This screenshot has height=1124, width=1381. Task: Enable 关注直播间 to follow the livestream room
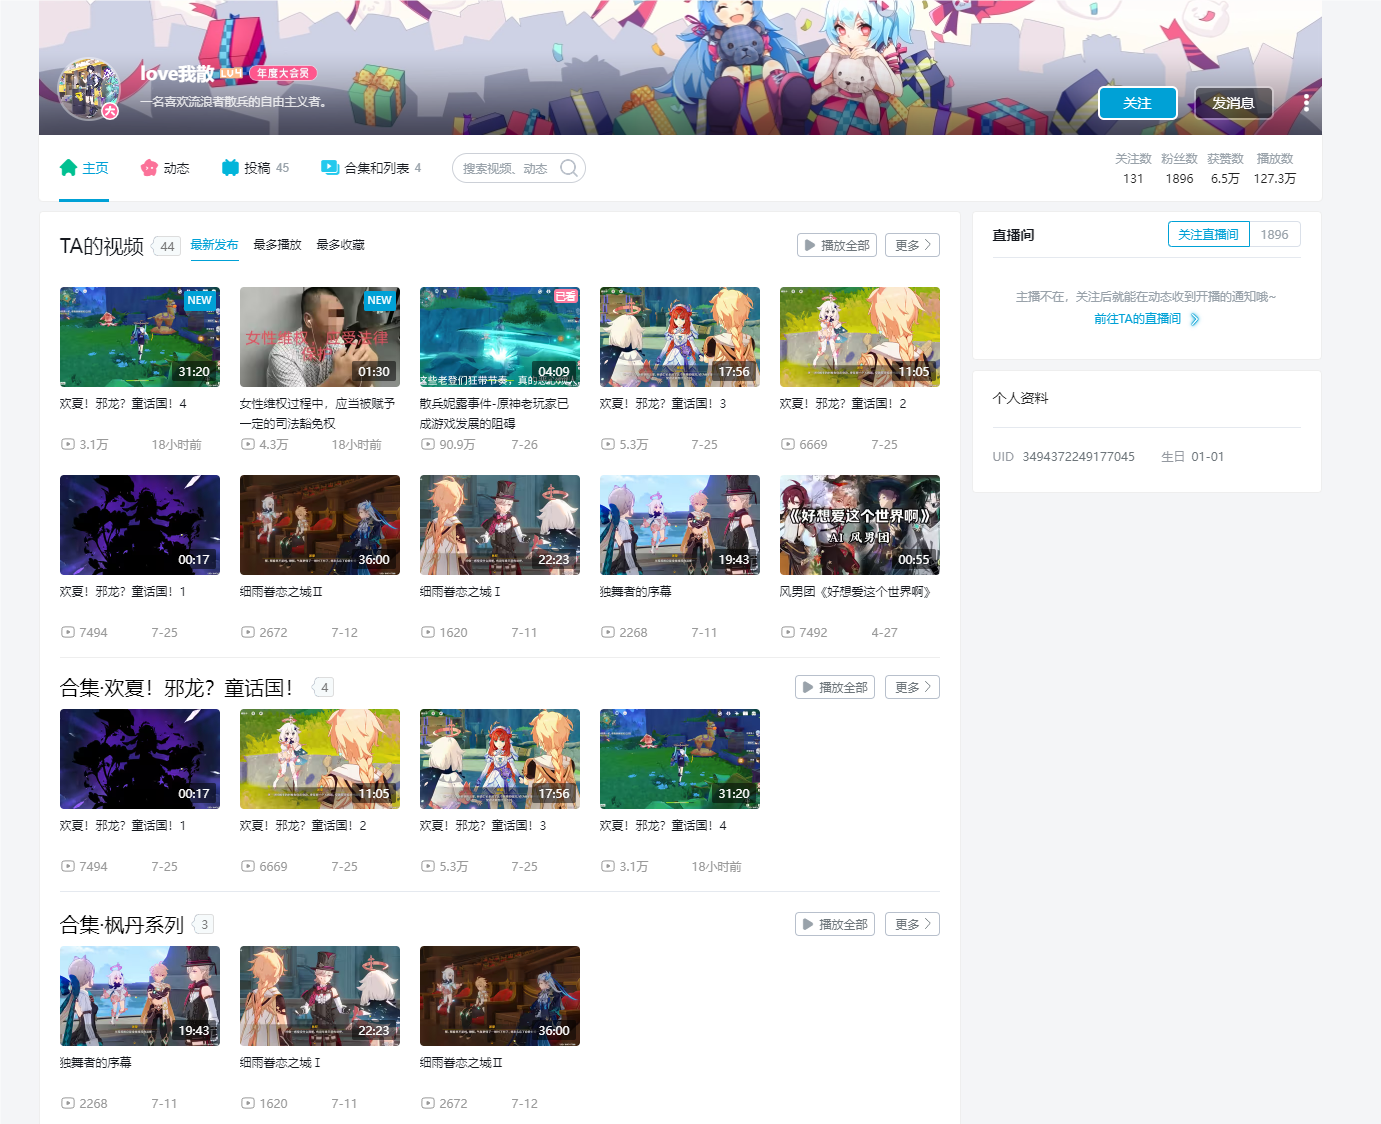click(1208, 233)
